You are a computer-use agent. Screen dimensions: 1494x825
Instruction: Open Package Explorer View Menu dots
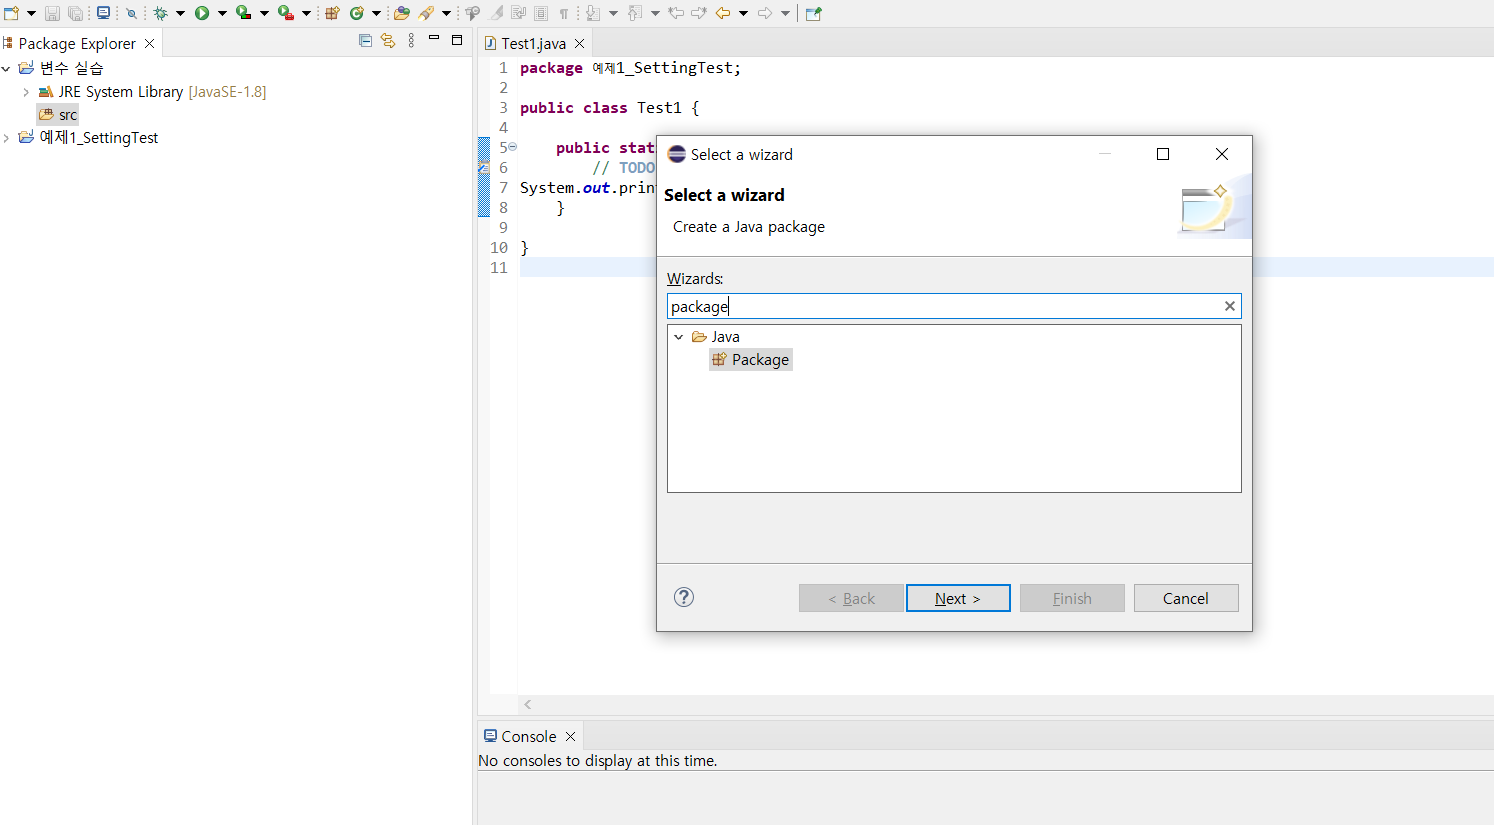tap(411, 40)
